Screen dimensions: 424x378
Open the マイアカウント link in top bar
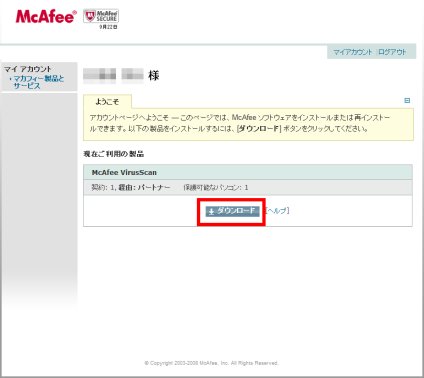click(x=352, y=52)
